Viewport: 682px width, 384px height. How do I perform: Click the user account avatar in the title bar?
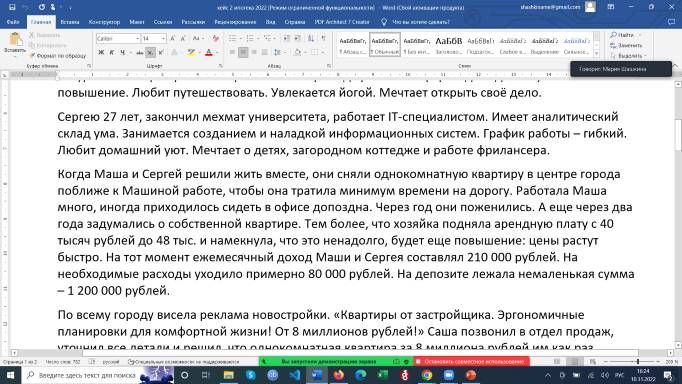click(590, 7)
